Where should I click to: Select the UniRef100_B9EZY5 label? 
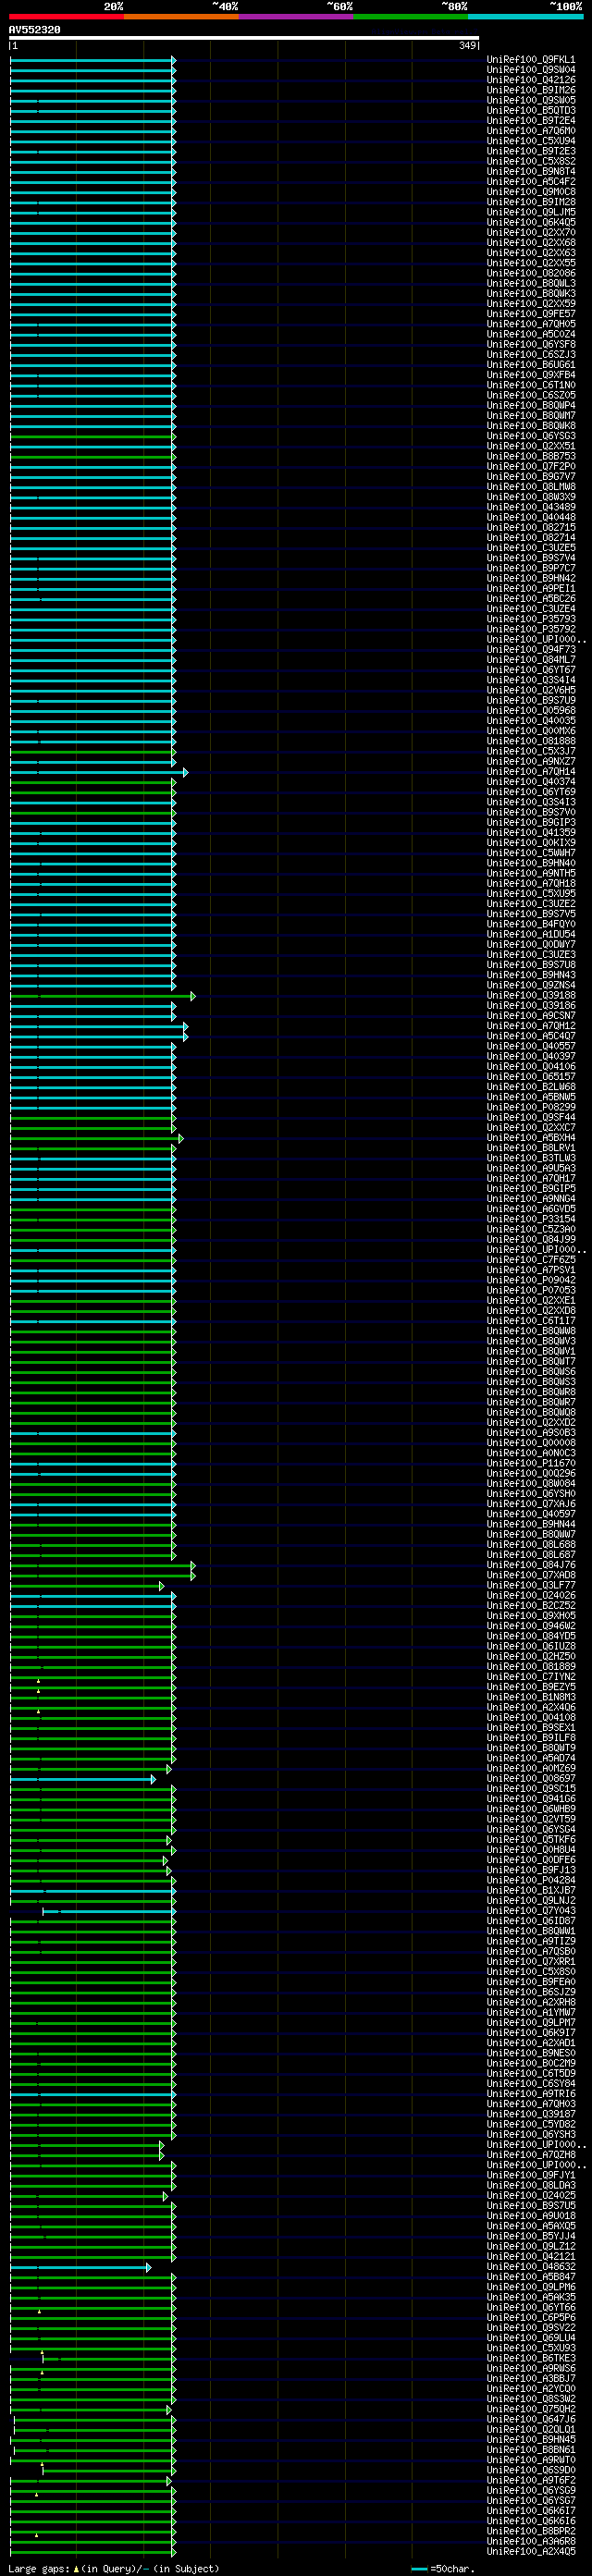pyautogui.click(x=531, y=1687)
